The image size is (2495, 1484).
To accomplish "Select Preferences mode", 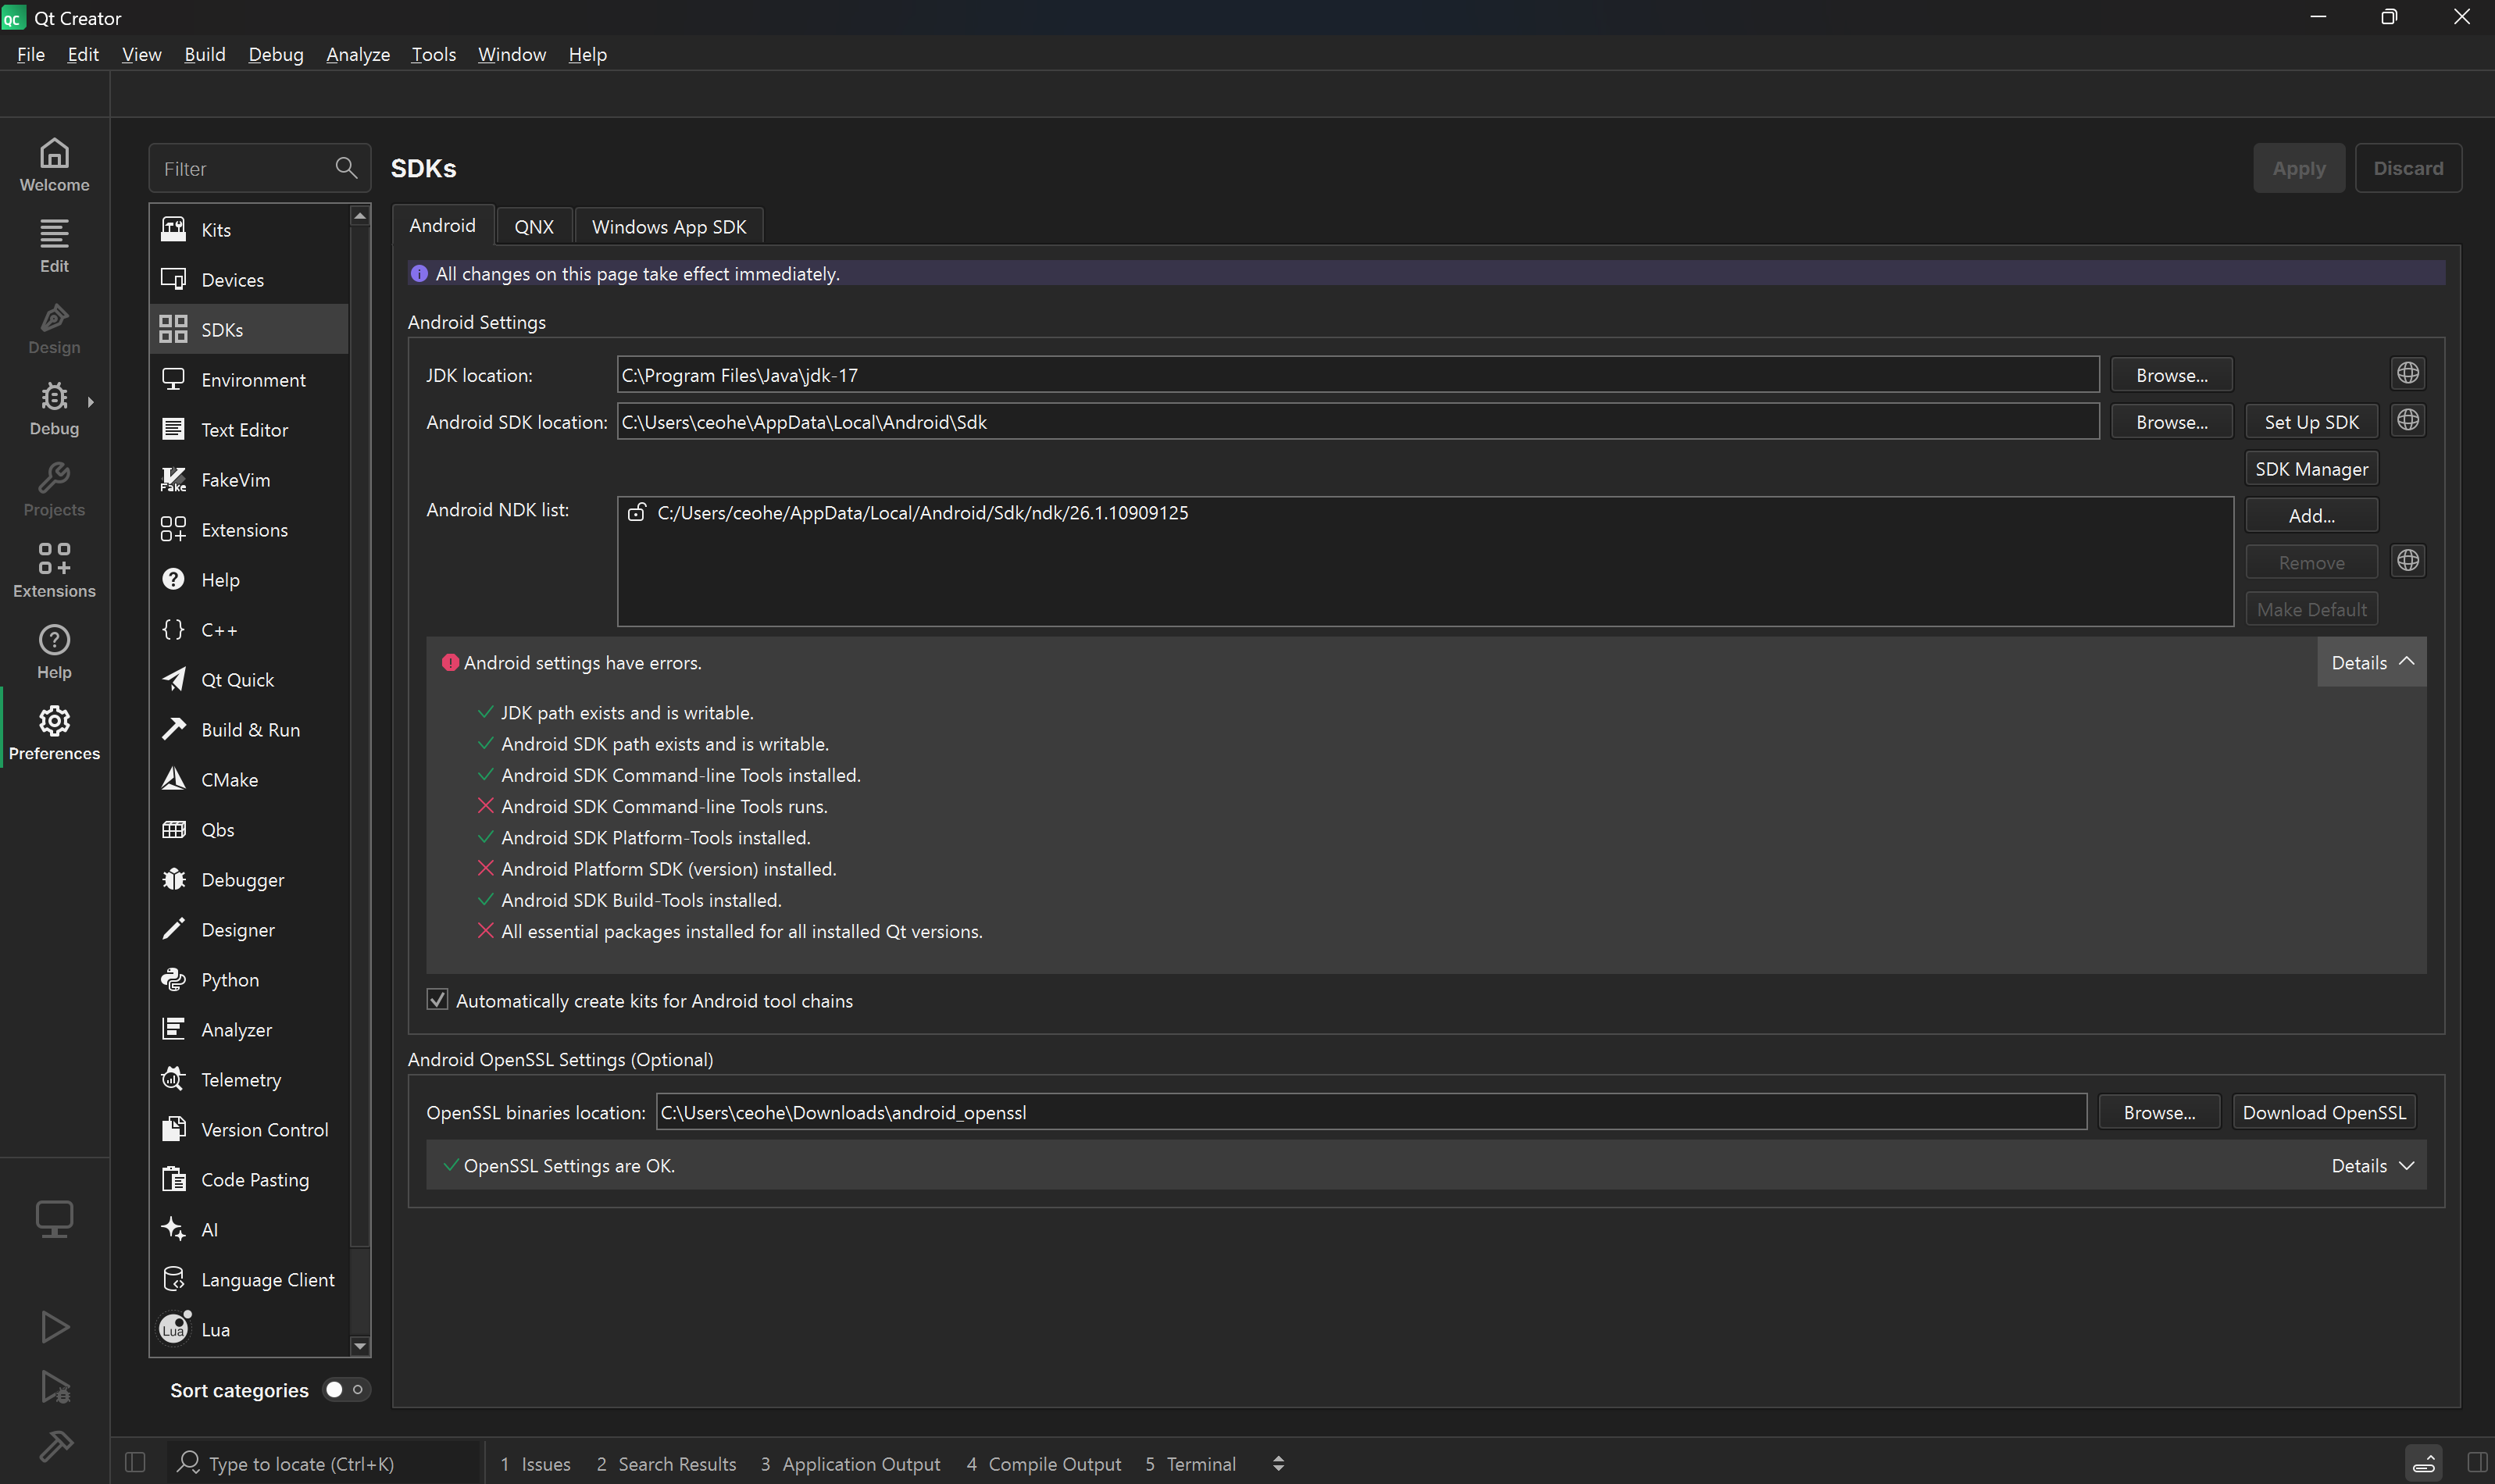I will tap(54, 734).
